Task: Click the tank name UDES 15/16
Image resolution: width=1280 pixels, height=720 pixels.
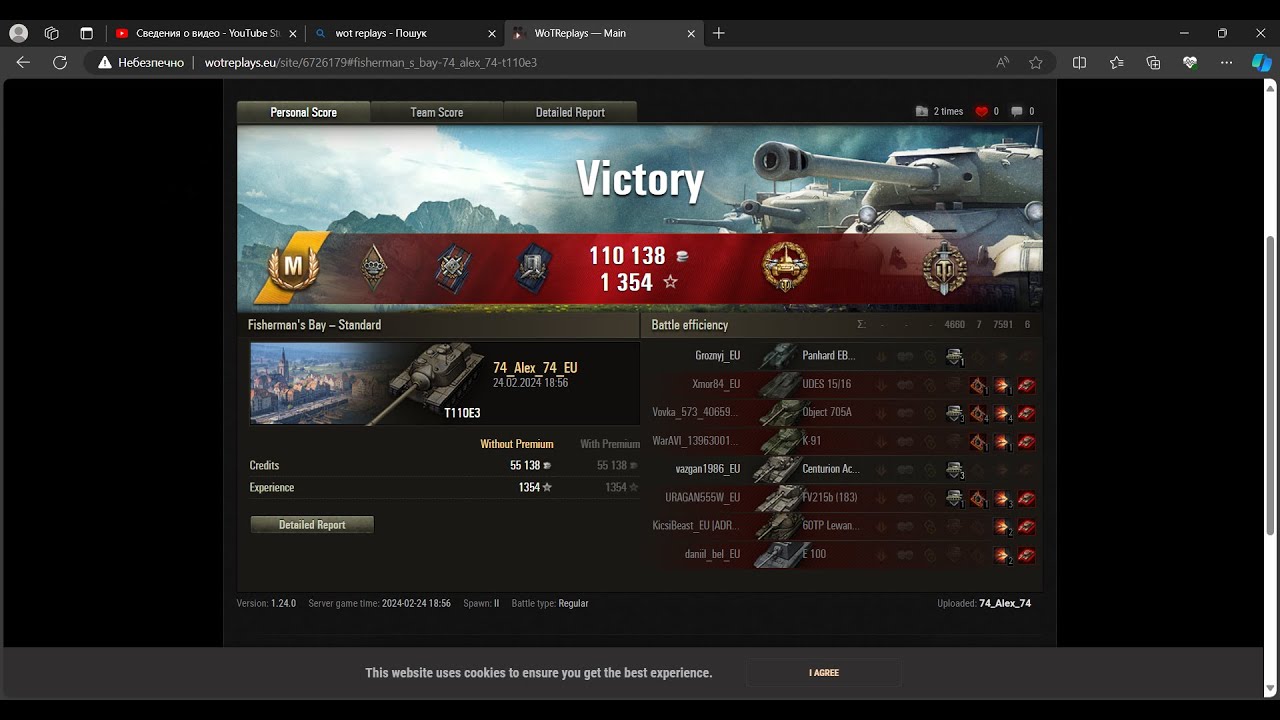Action: [x=826, y=384]
